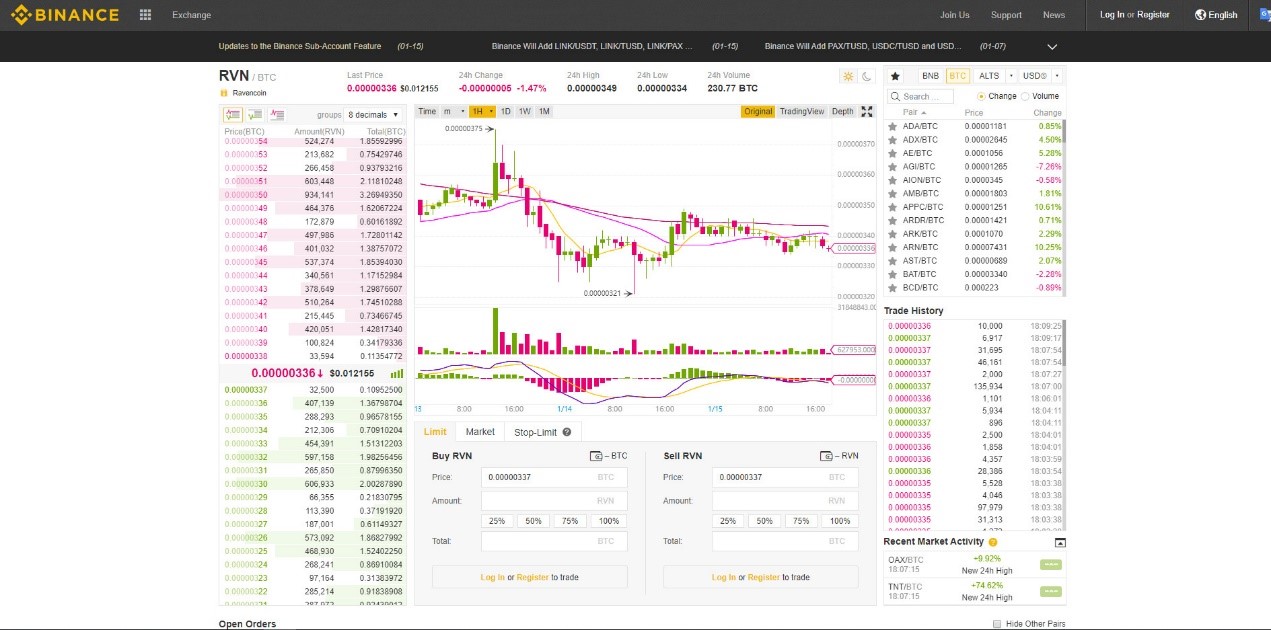Favorite the APPC/BTC pair star

coord(892,207)
